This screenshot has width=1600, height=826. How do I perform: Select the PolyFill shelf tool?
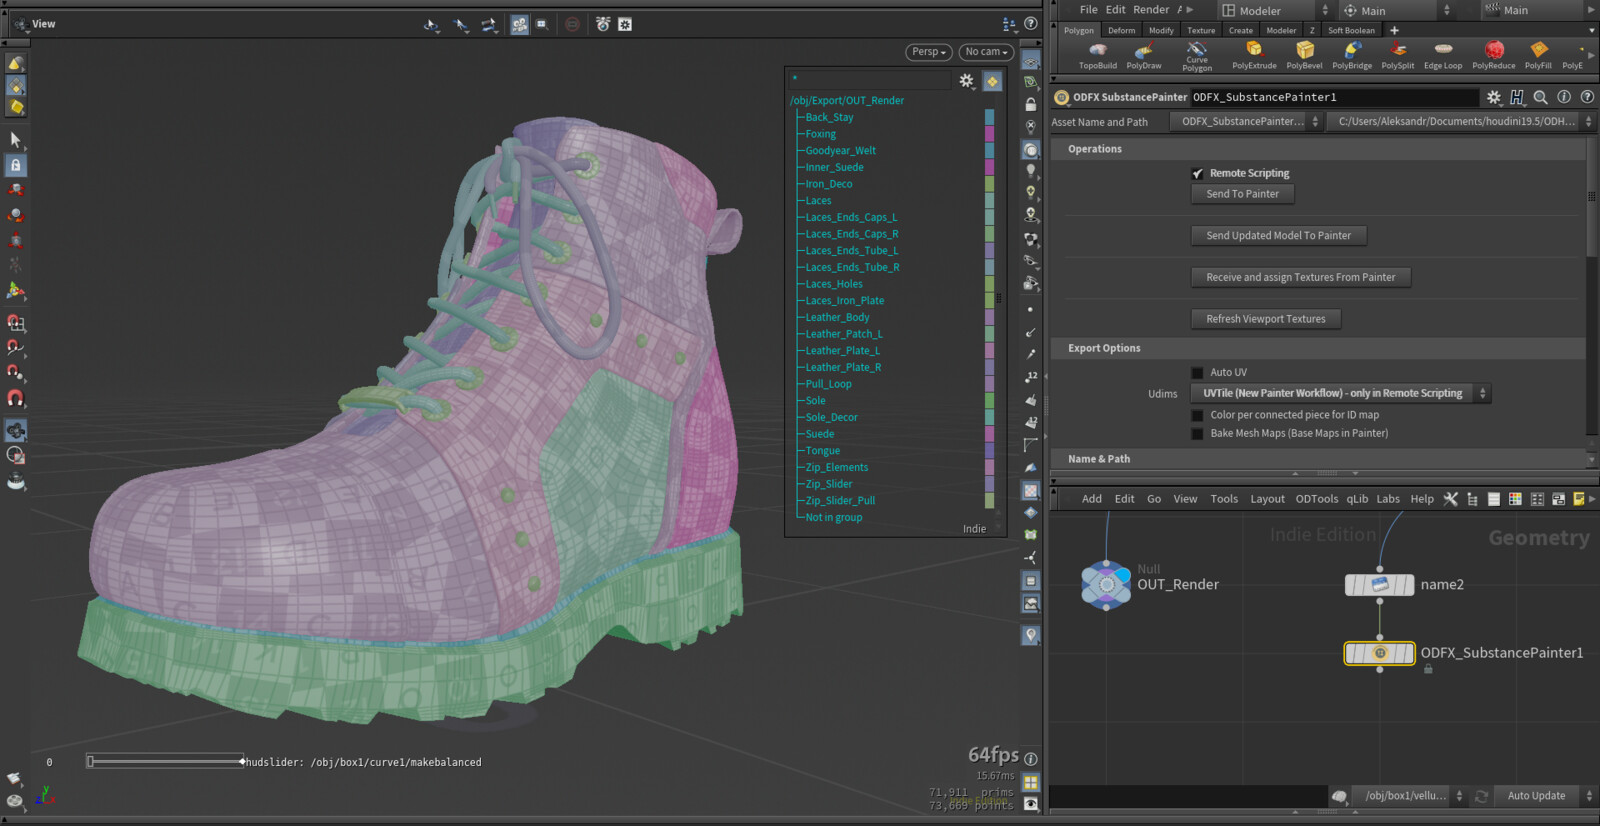(1538, 55)
